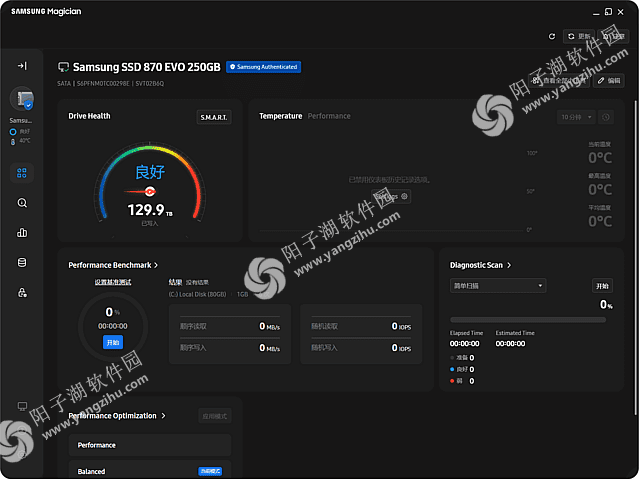The image size is (640, 480).
Task: Click the button right of 更新
Action: pos(613,36)
